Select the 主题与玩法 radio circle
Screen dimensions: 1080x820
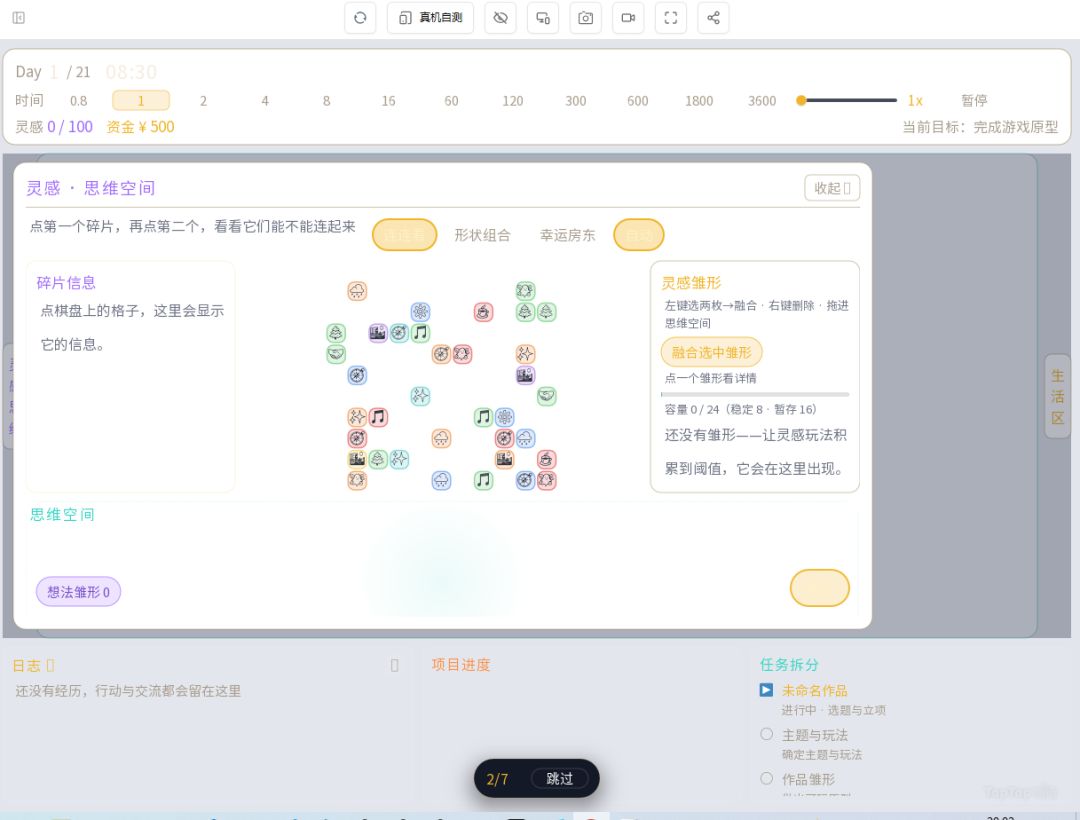coord(767,734)
